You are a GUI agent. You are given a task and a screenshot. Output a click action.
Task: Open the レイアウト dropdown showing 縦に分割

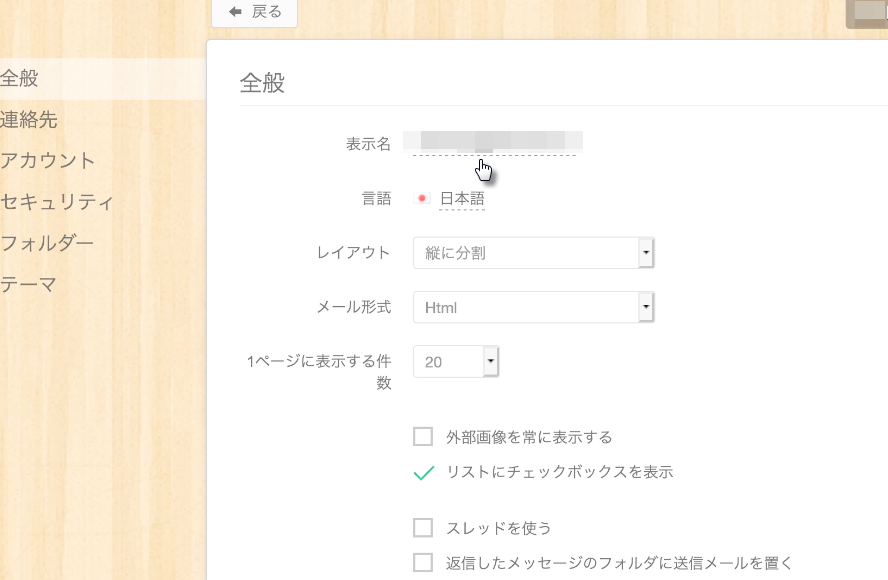tap(533, 253)
